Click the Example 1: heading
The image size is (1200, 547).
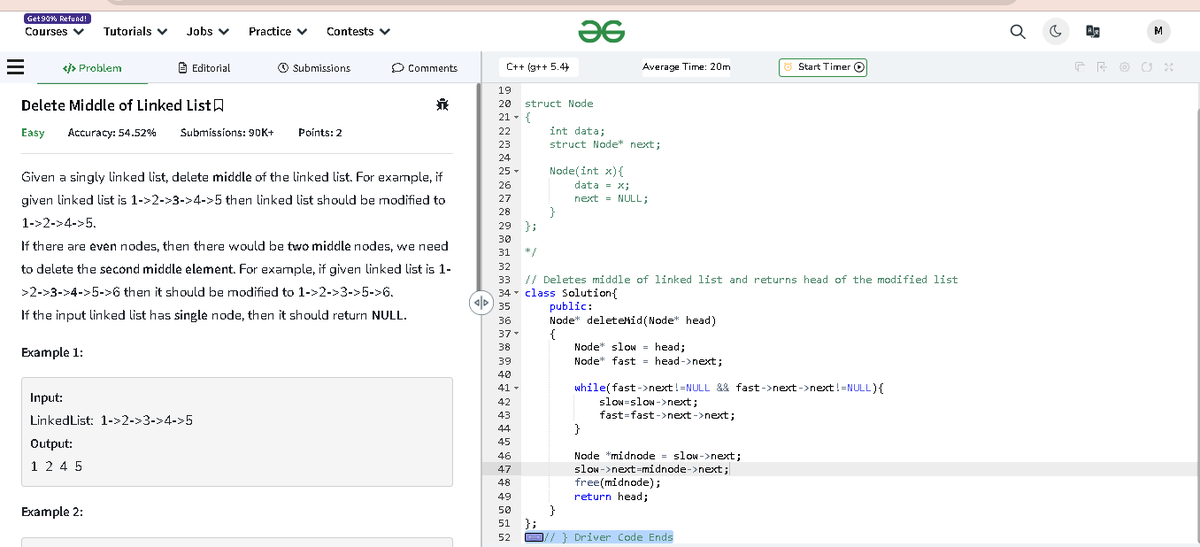pyautogui.click(x=52, y=353)
